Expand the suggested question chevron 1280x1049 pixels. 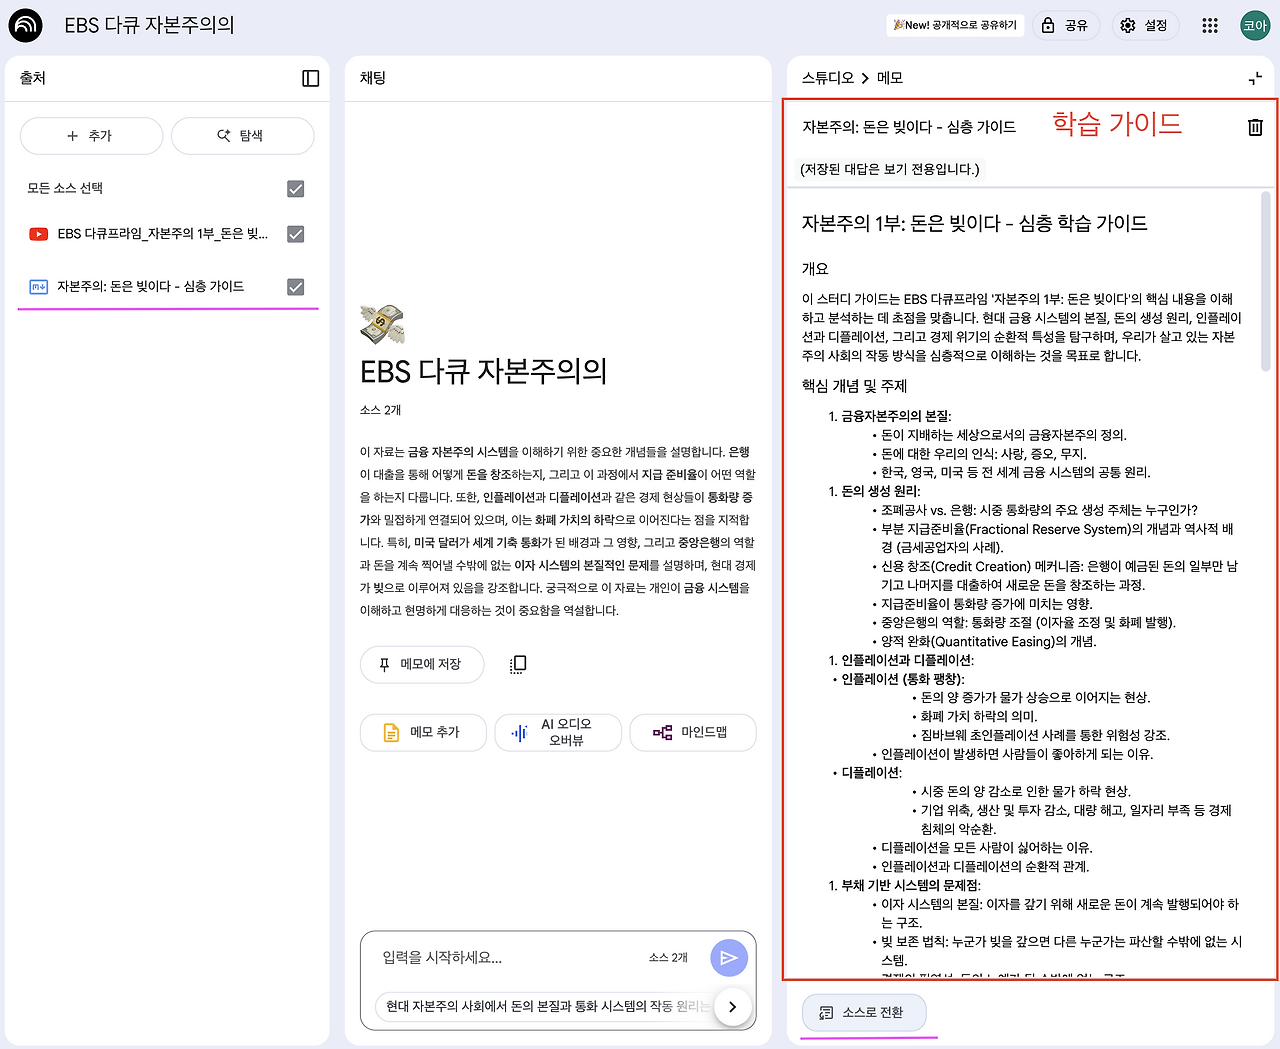(733, 1007)
